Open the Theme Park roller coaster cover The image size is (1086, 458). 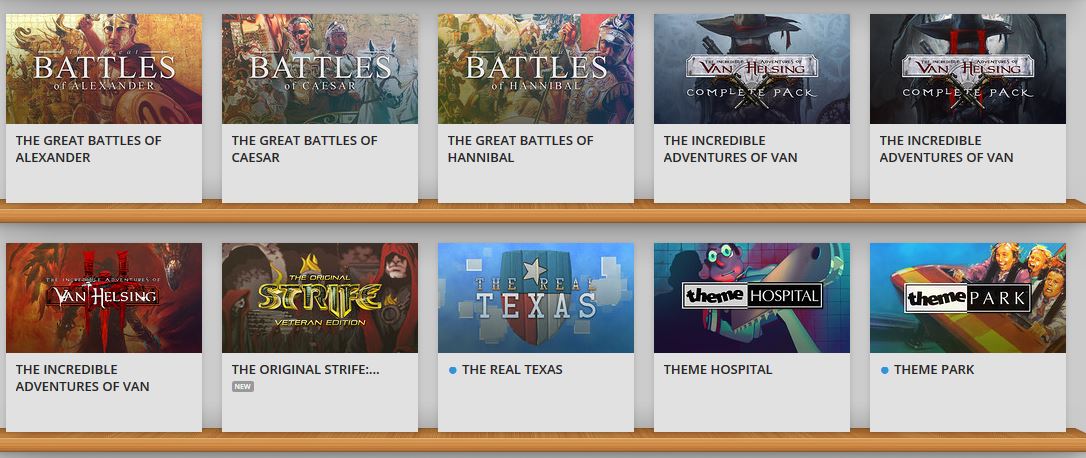pos(968,298)
